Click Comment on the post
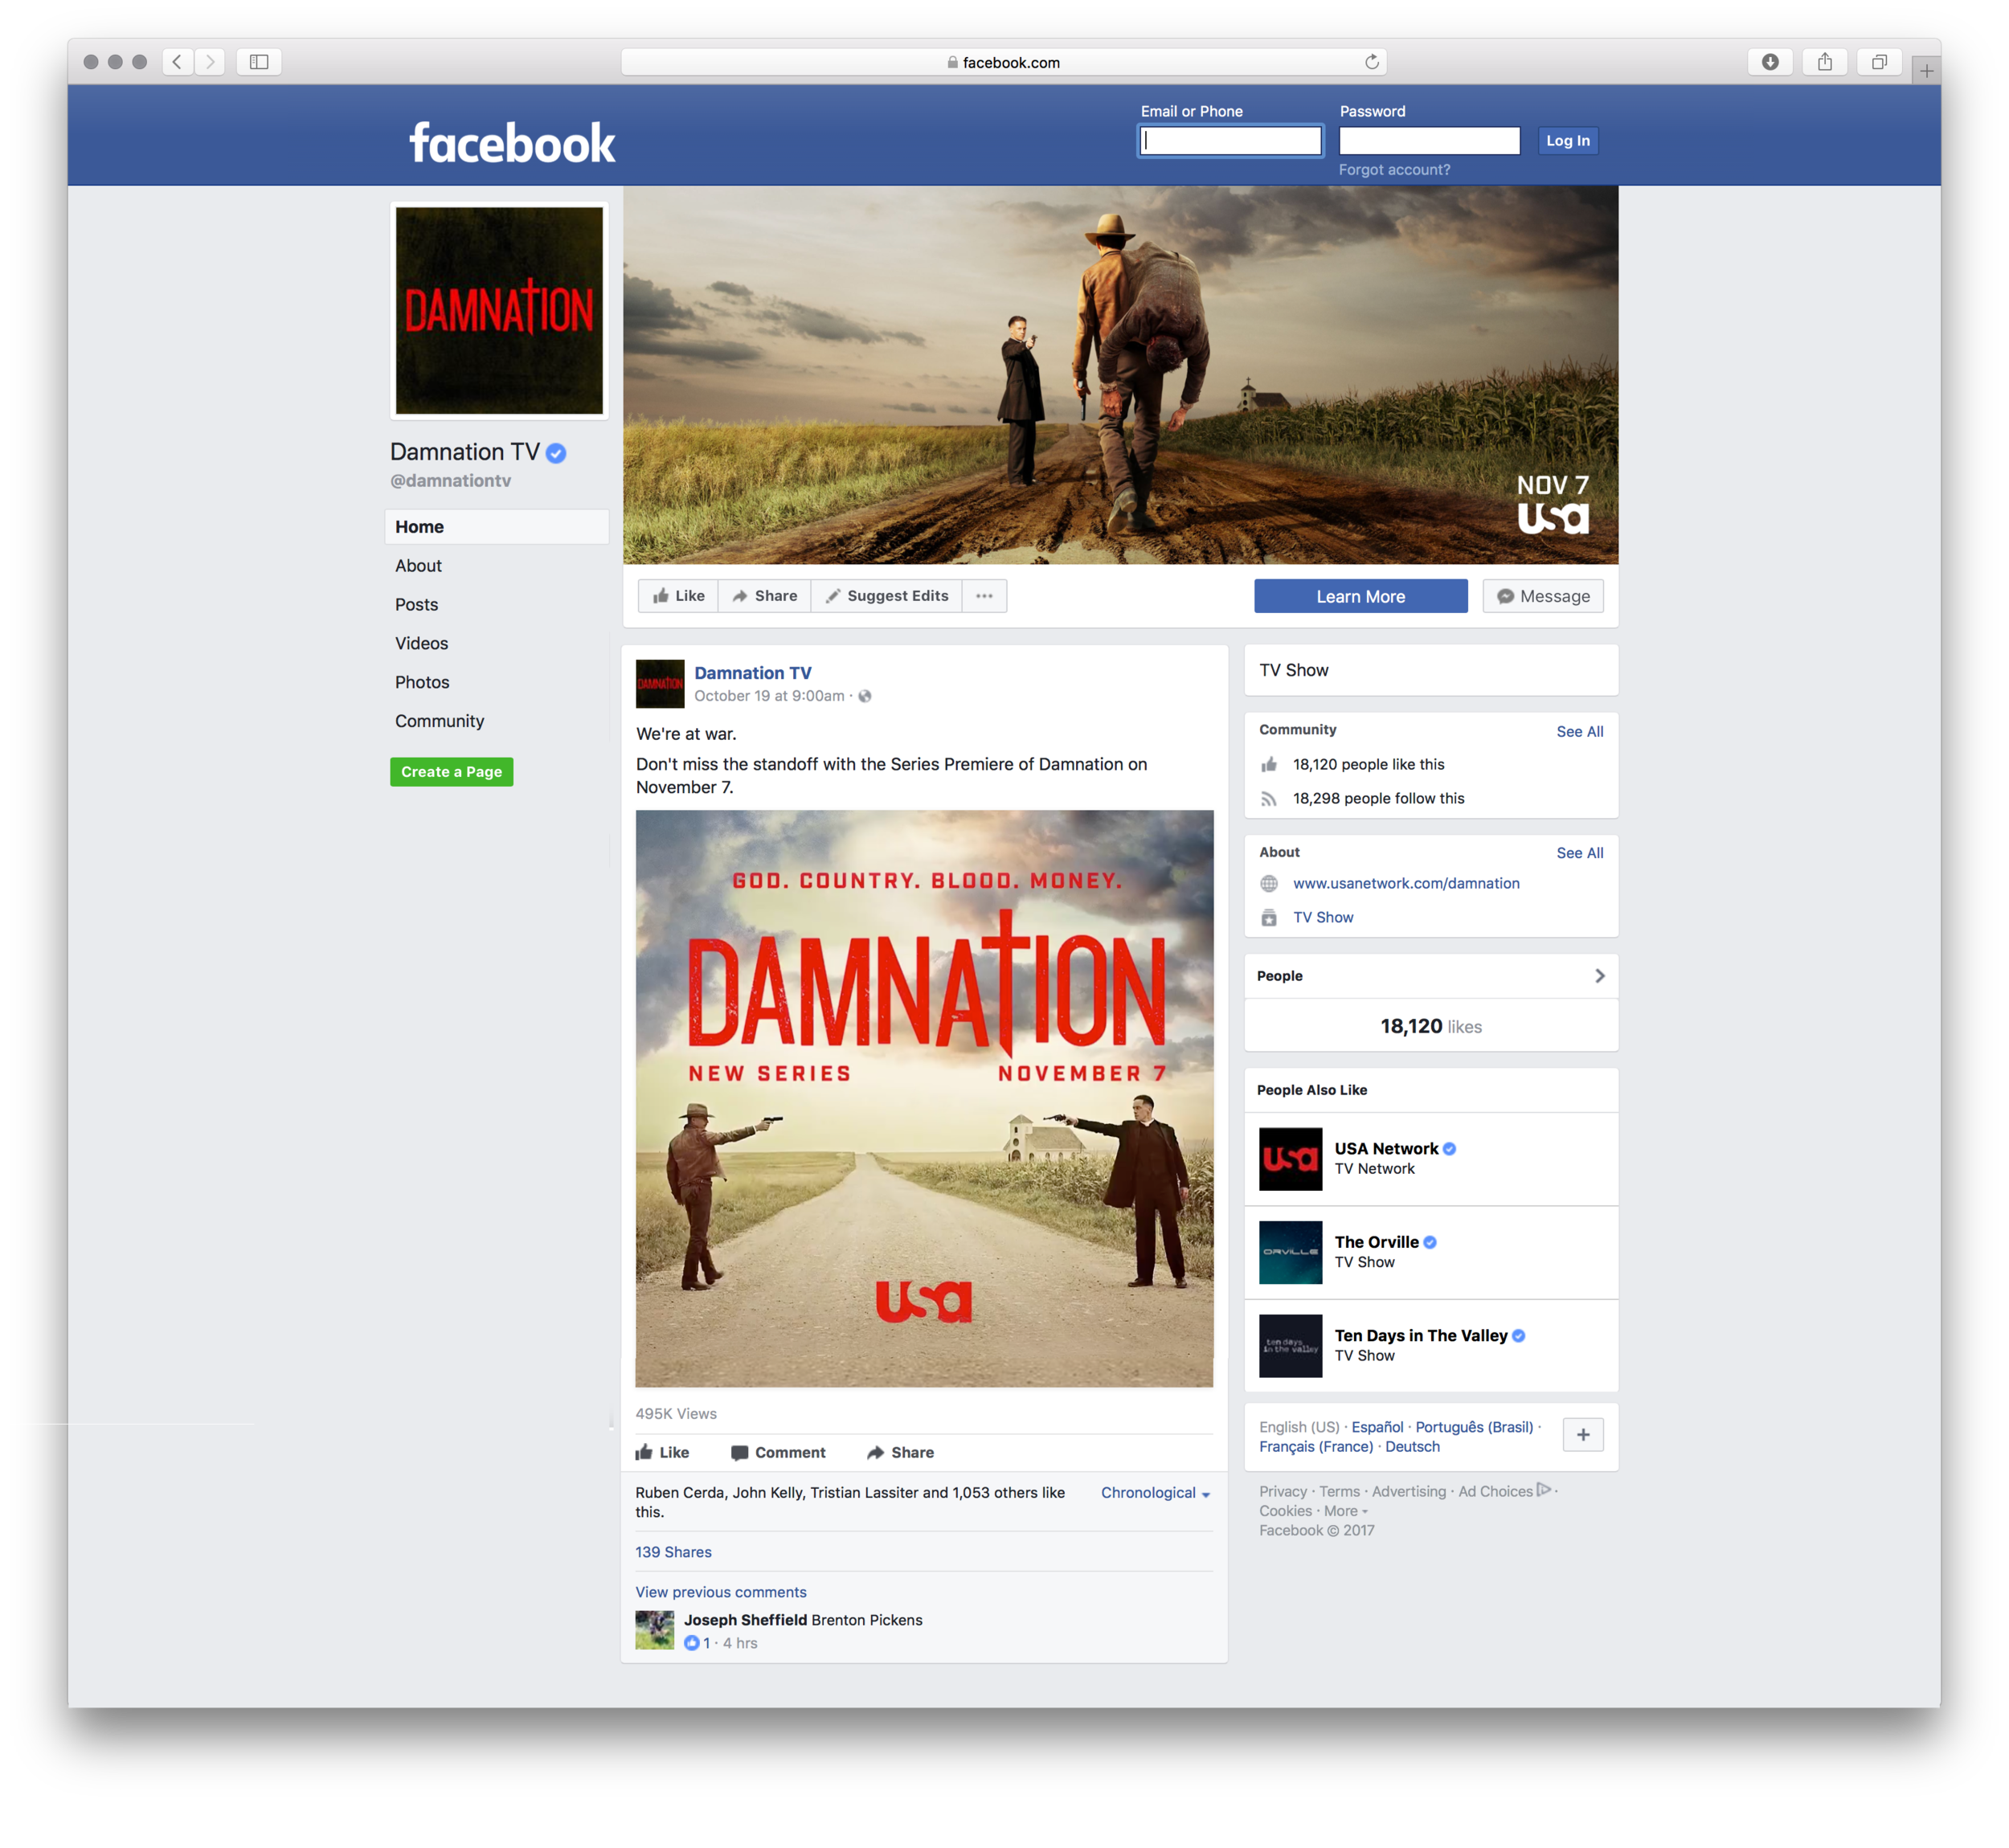This screenshot has width=2009, height=1848. pyautogui.click(x=778, y=1452)
